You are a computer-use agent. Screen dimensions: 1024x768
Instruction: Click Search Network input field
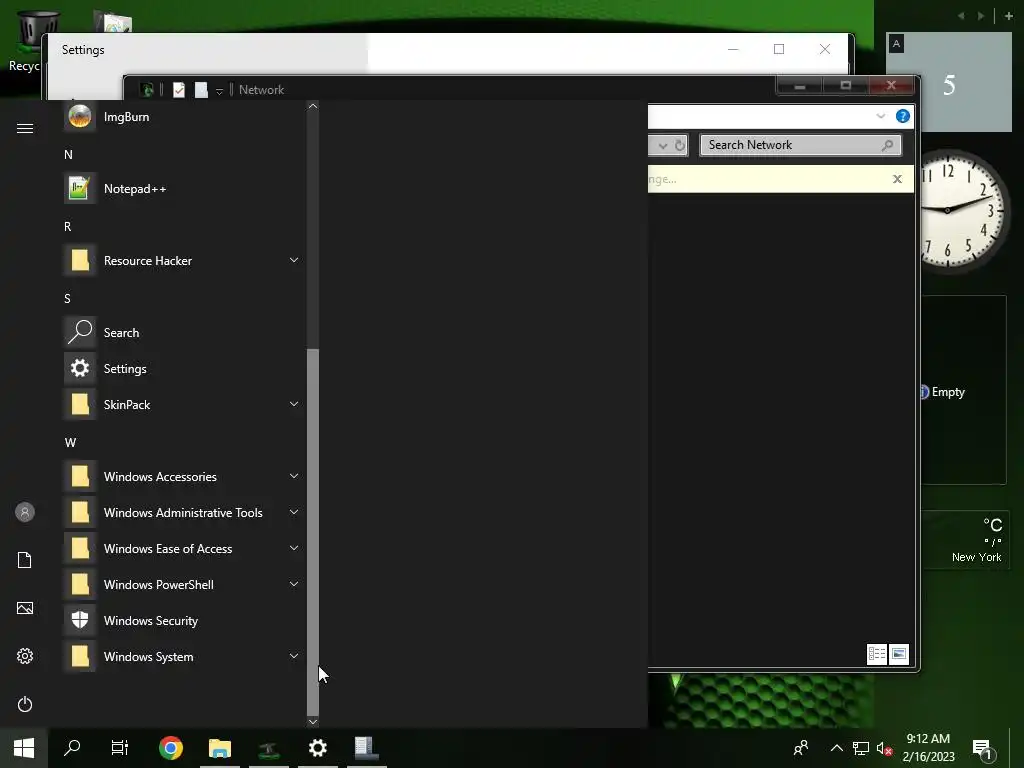[x=800, y=145]
